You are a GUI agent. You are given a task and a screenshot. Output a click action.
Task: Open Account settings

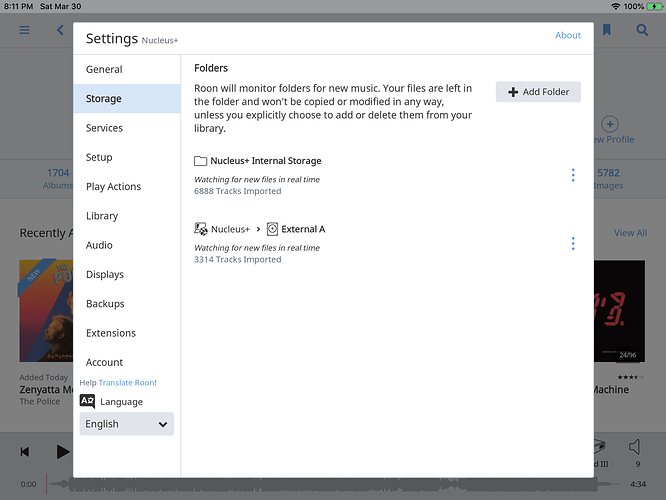(x=127, y=362)
